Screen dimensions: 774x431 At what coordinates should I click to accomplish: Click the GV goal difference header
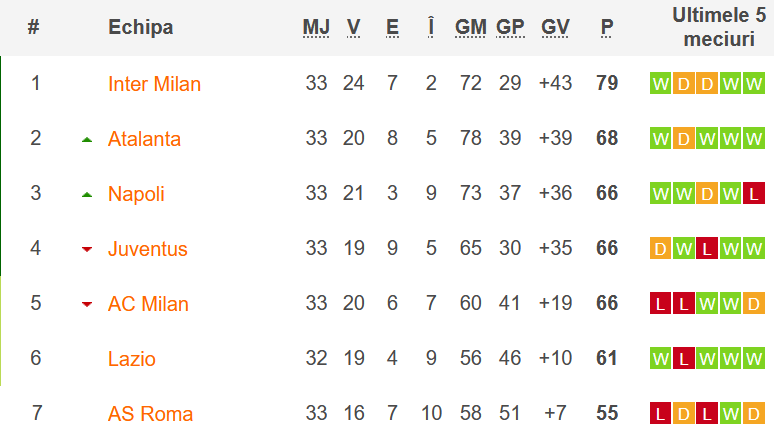(555, 28)
